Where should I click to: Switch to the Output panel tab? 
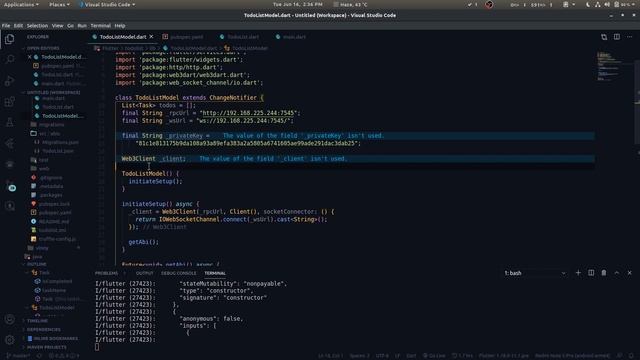pos(144,273)
